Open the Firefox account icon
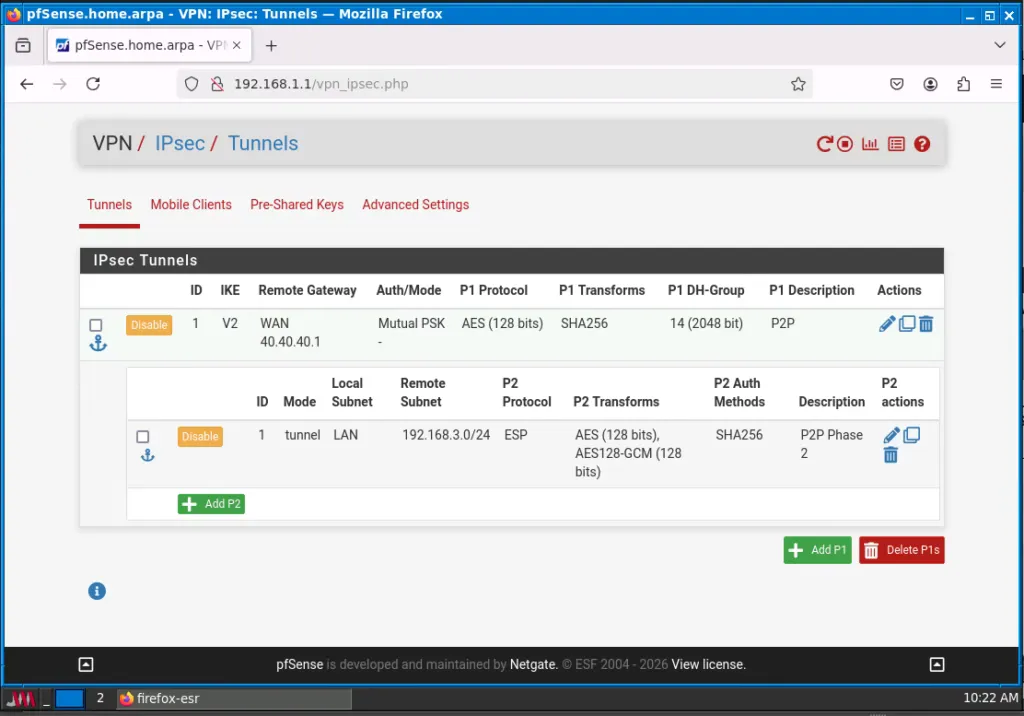Image resolution: width=1024 pixels, height=716 pixels. click(930, 84)
